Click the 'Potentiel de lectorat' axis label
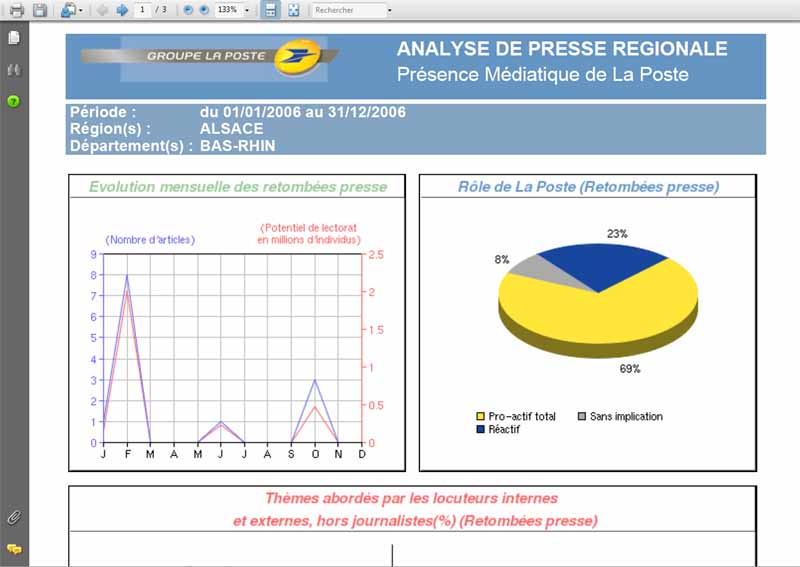Screen dimensions: 800x567 [x=309, y=234]
